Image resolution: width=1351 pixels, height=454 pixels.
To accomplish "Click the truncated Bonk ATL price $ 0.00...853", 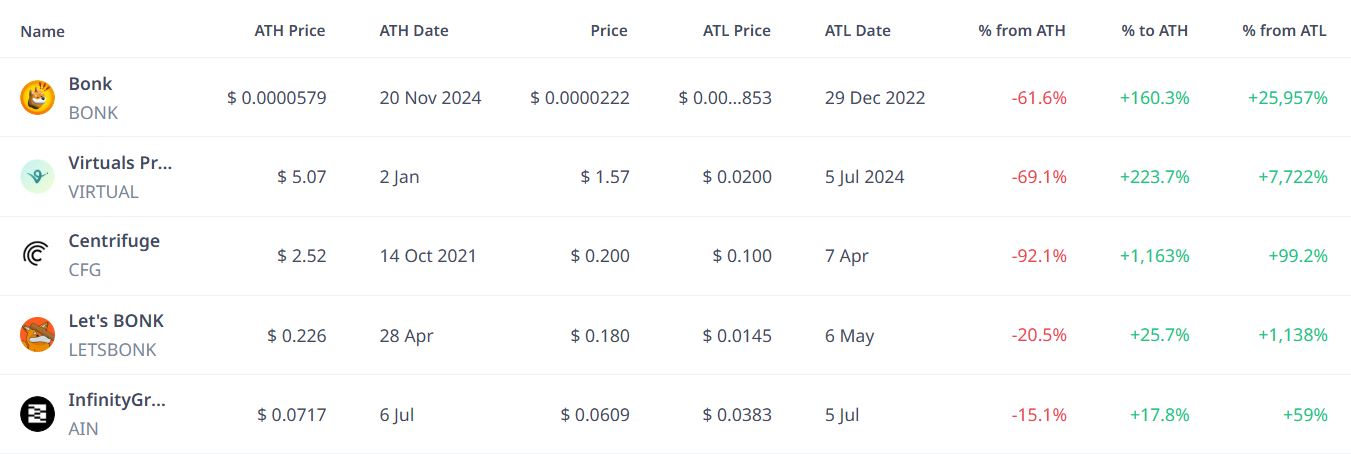I will (725, 98).
